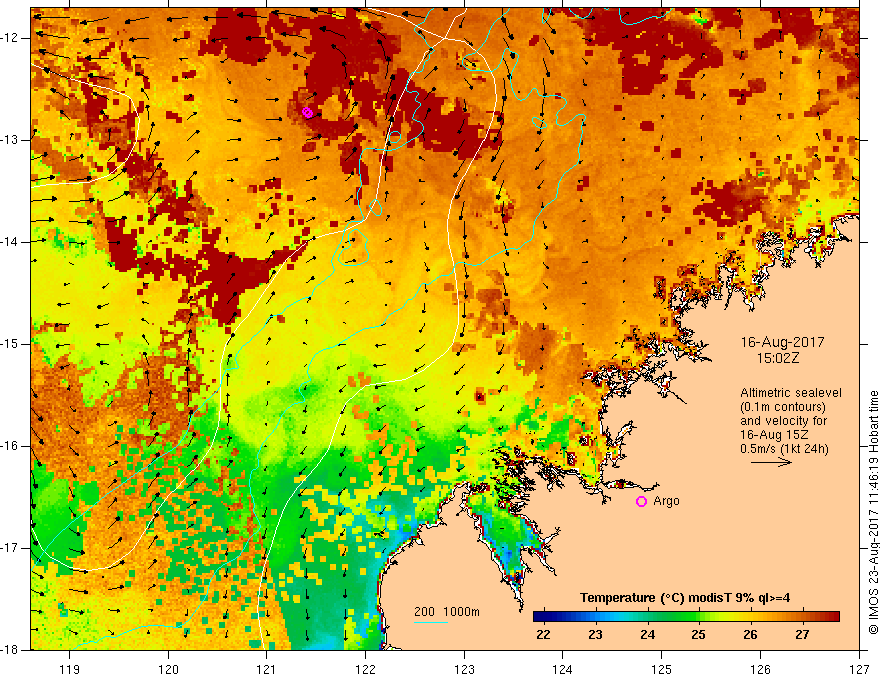Click latitude axis label '-12'

click(11, 38)
